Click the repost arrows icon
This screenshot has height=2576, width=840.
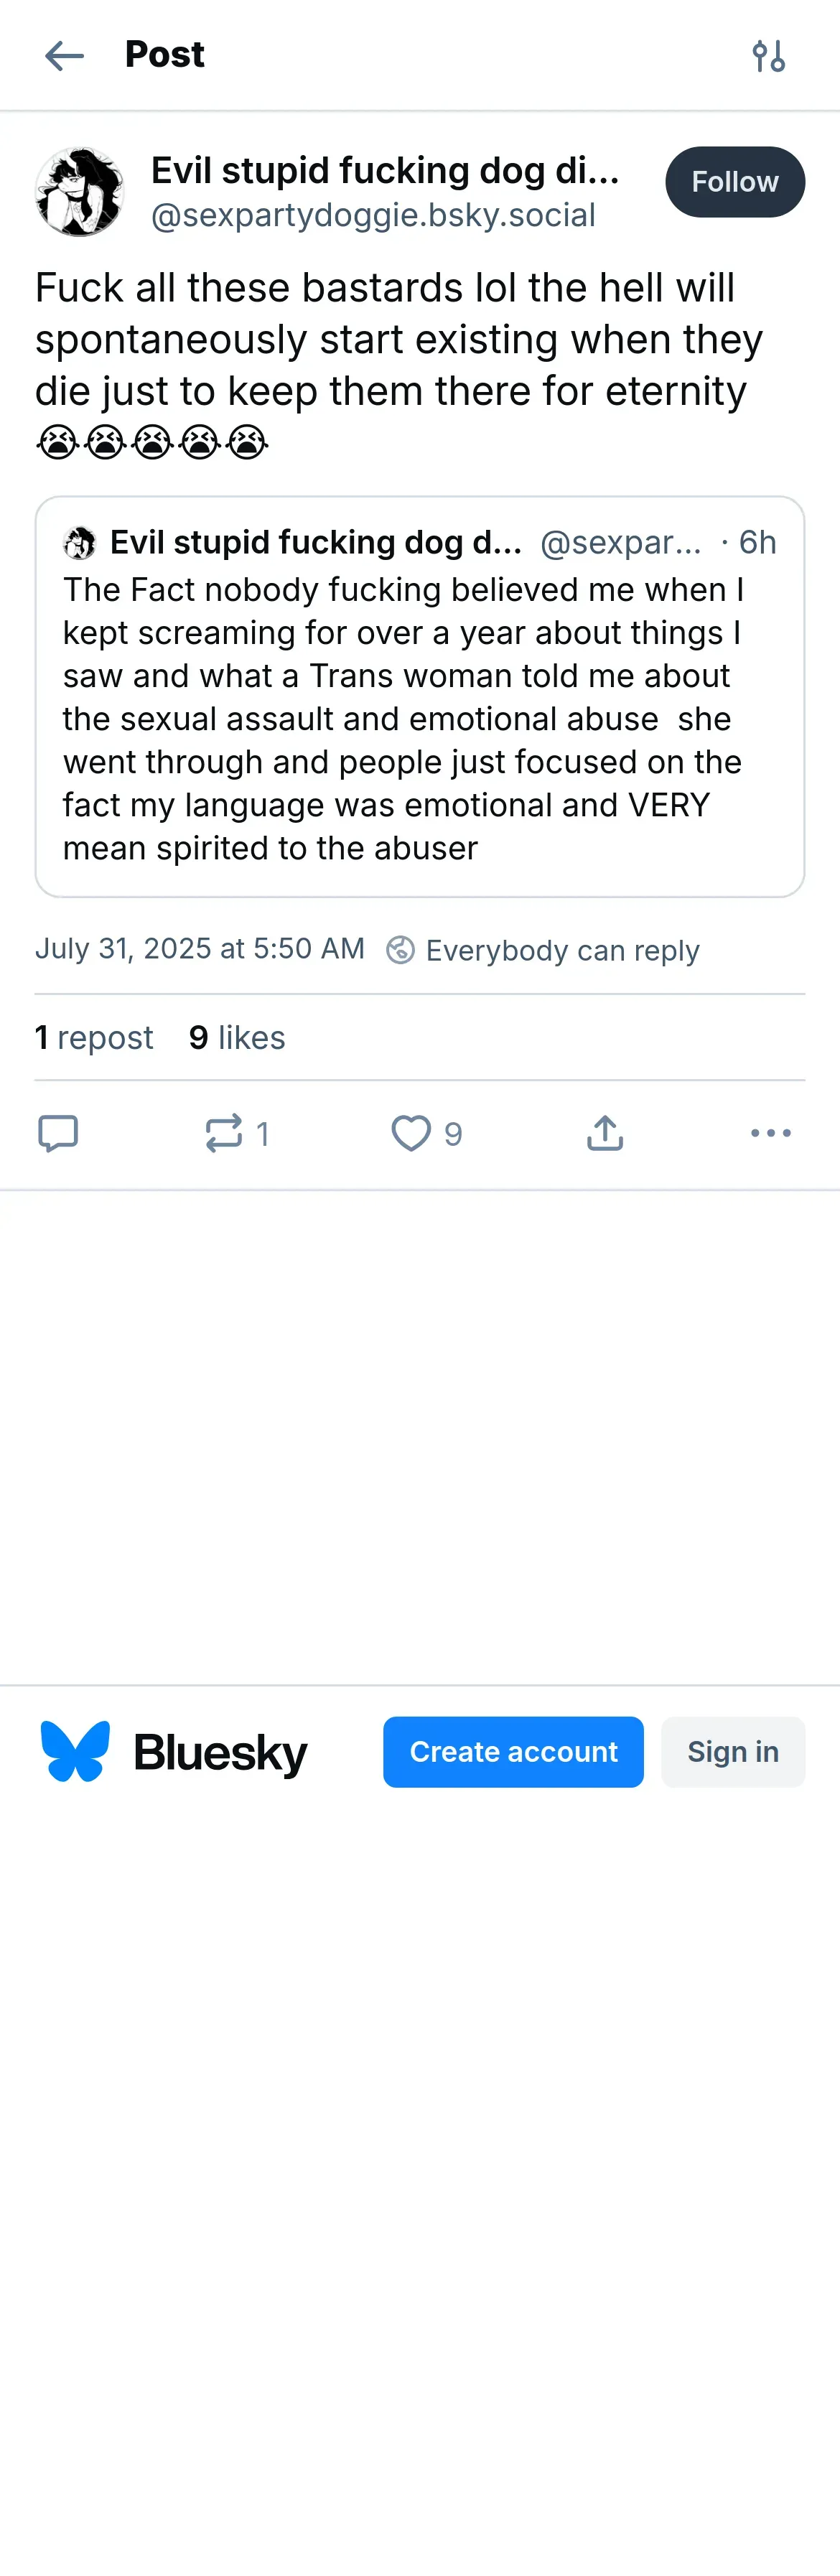click(x=224, y=1133)
